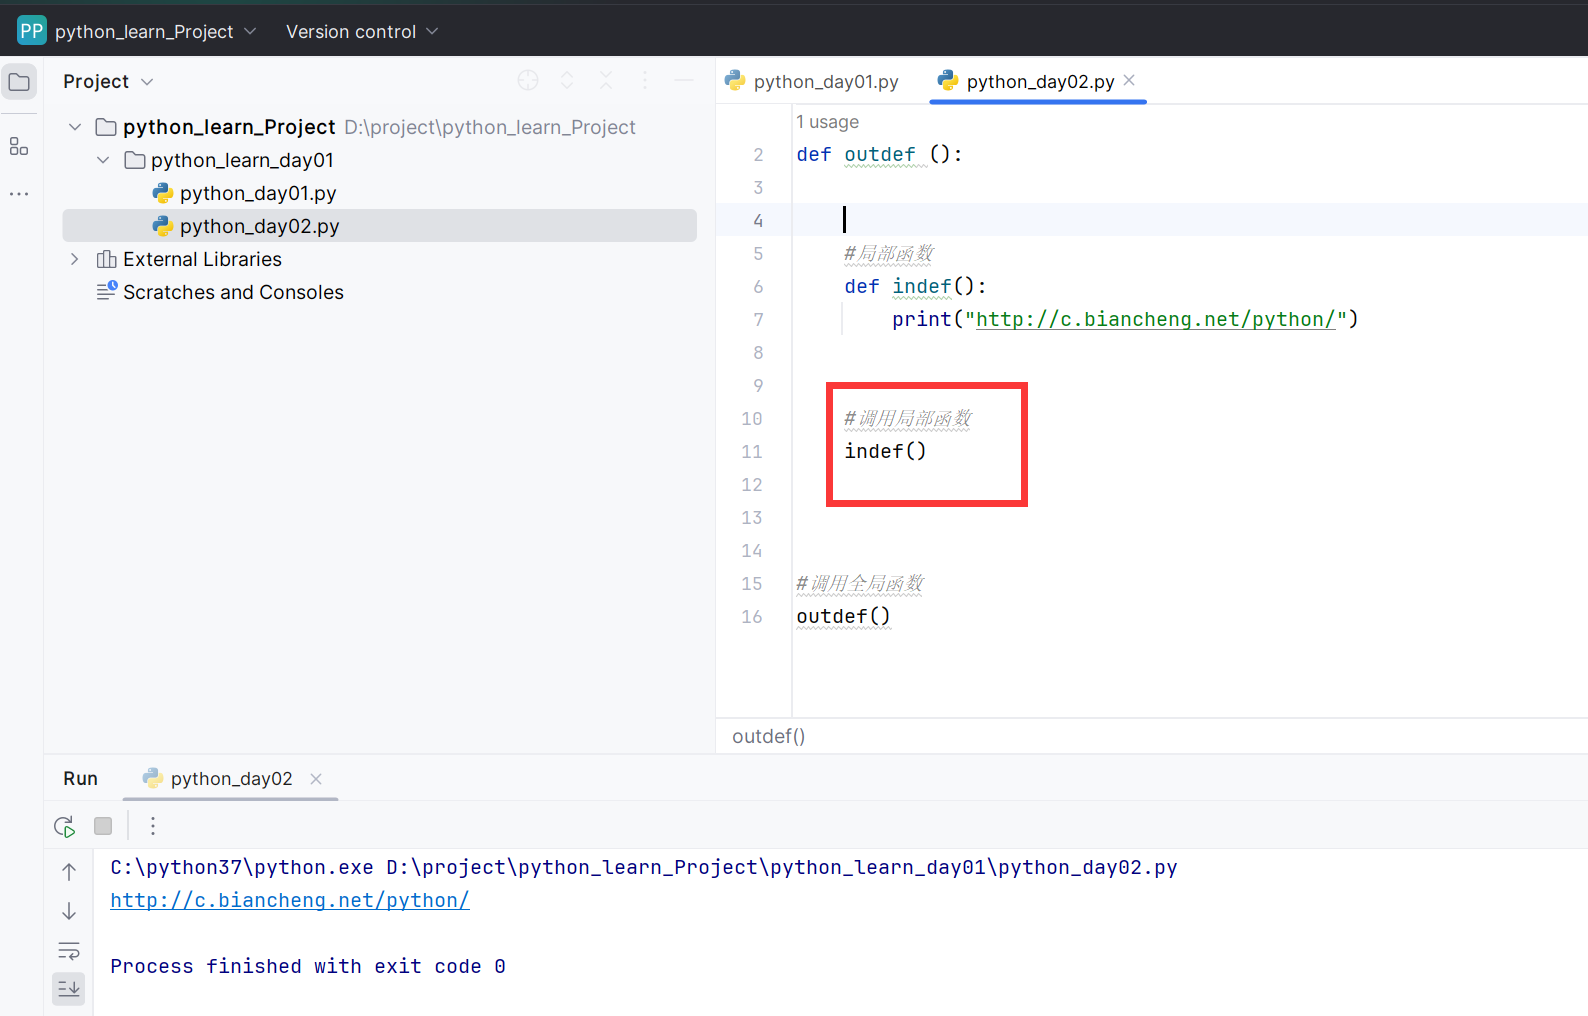Select the python_day02 Run tab
Image resolution: width=1588 pixels, height=1016 pixels.
point(231,779)
